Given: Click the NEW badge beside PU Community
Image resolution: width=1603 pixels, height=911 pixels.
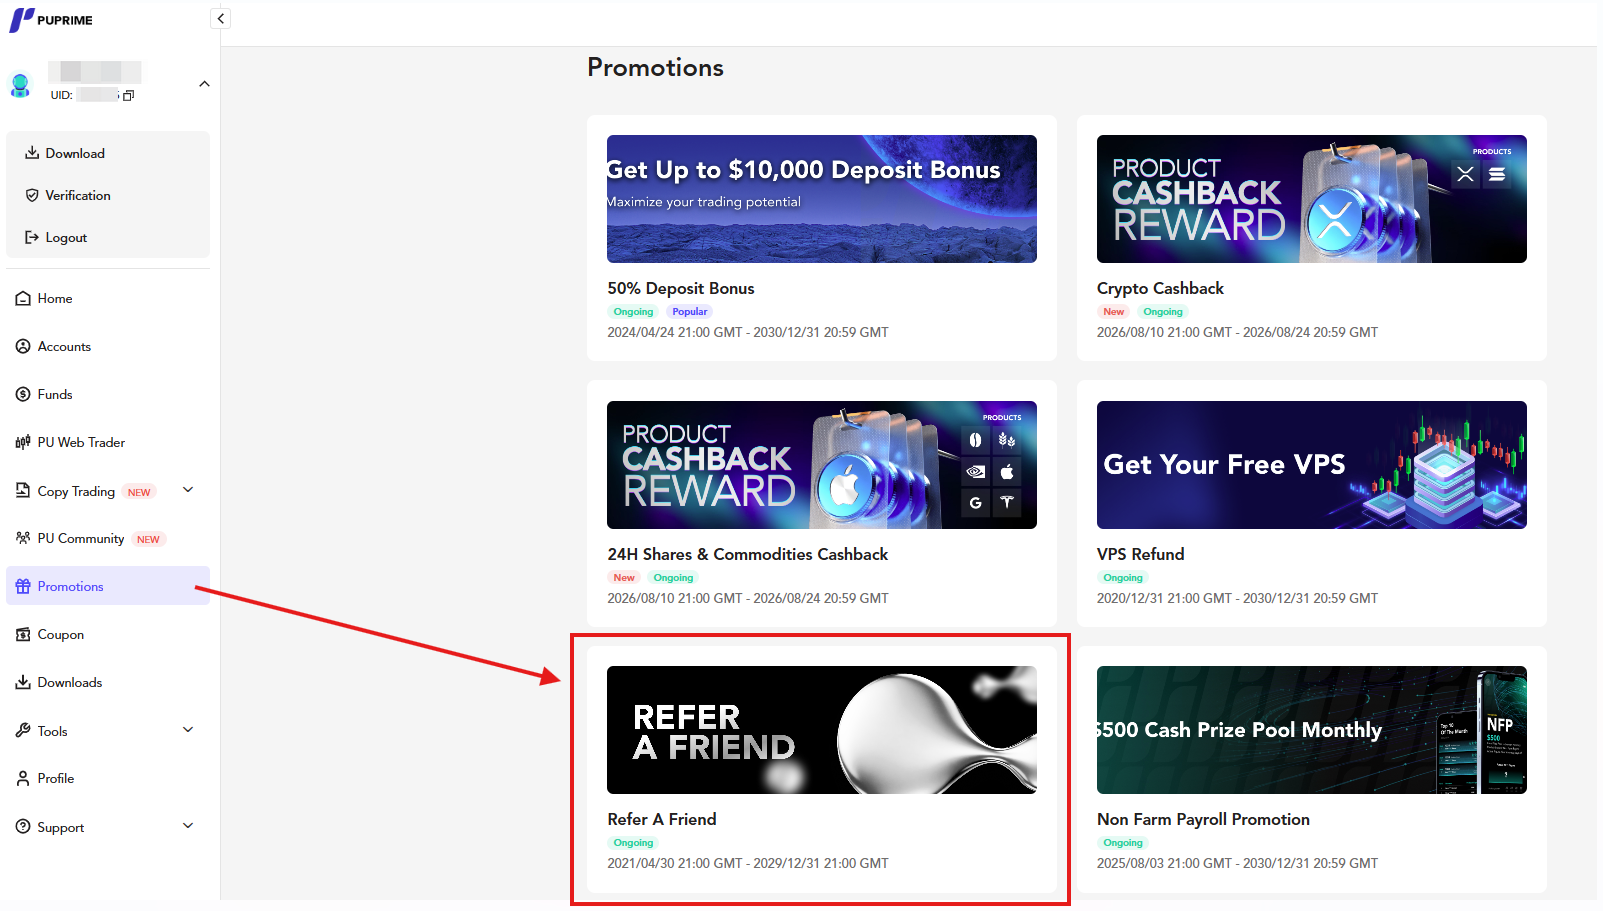Looking at the screenshot, I should coord(148,539).
